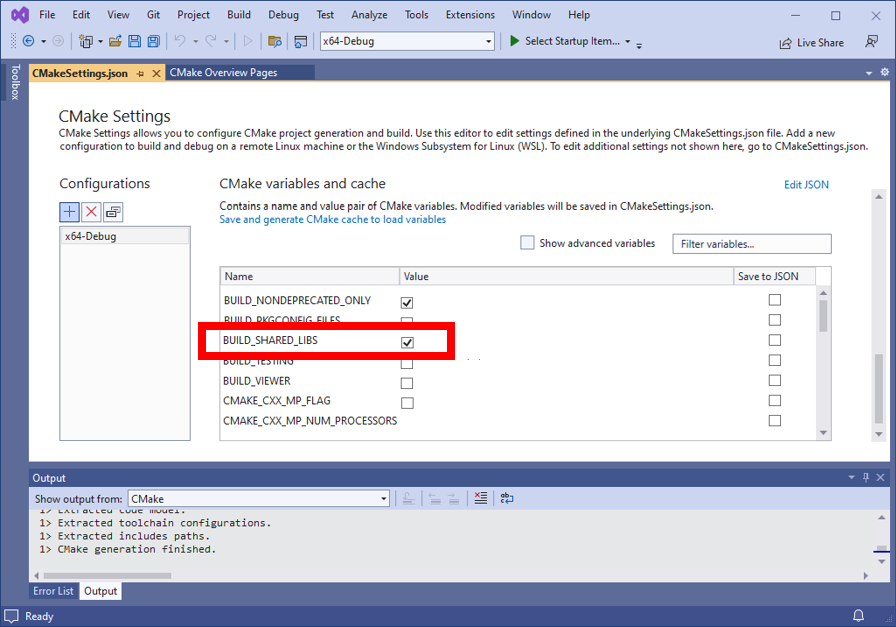Expand the New Item dropdown arrow
896x627 pixels.
[101, 41]
